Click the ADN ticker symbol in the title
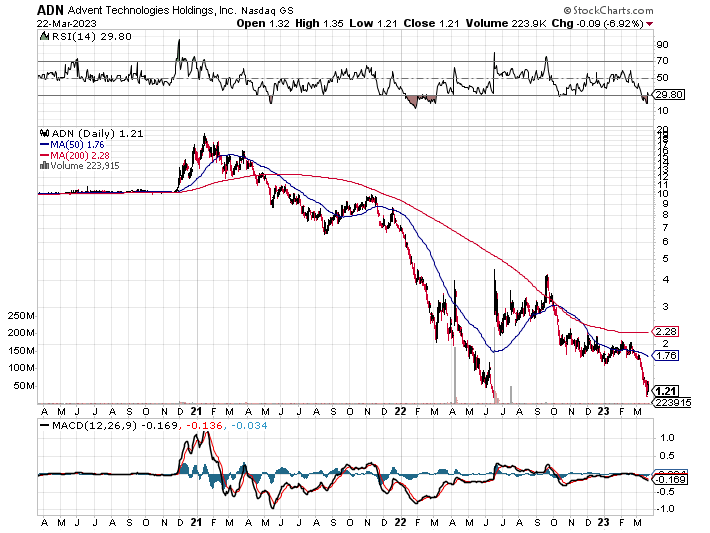710x533 pixels. tap(51, 10)
